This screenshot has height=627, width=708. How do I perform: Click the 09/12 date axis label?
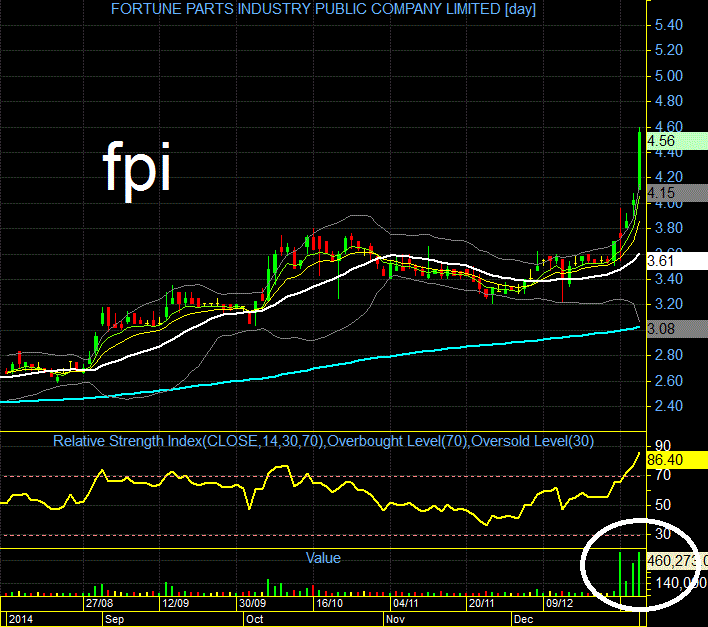[x=559, y=603]
